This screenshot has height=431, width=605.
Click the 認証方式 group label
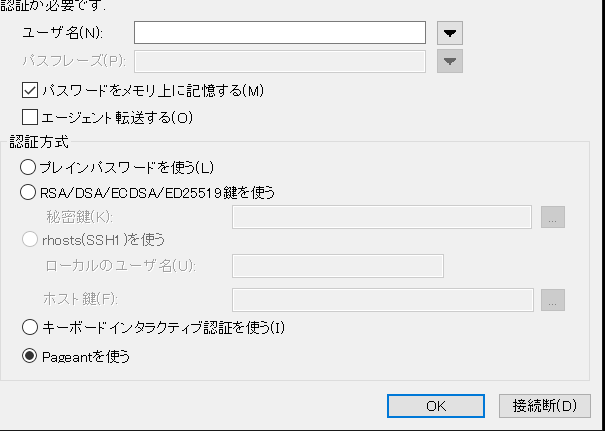pos(39,142)
